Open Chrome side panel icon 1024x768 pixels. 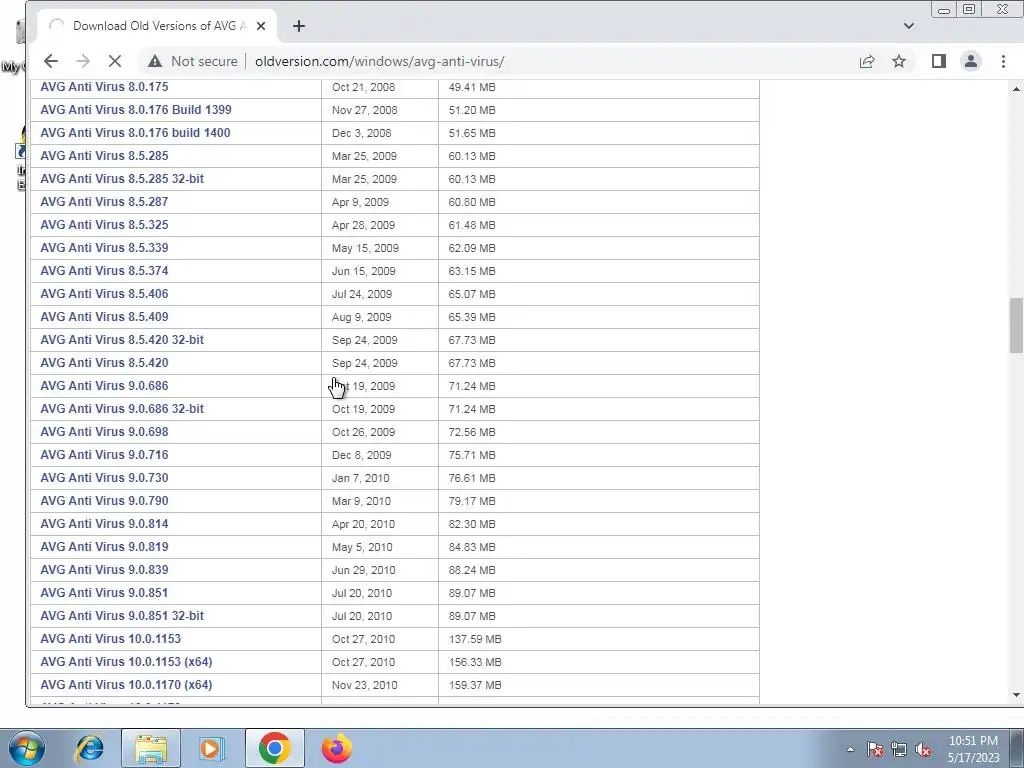tap(938, 61)
